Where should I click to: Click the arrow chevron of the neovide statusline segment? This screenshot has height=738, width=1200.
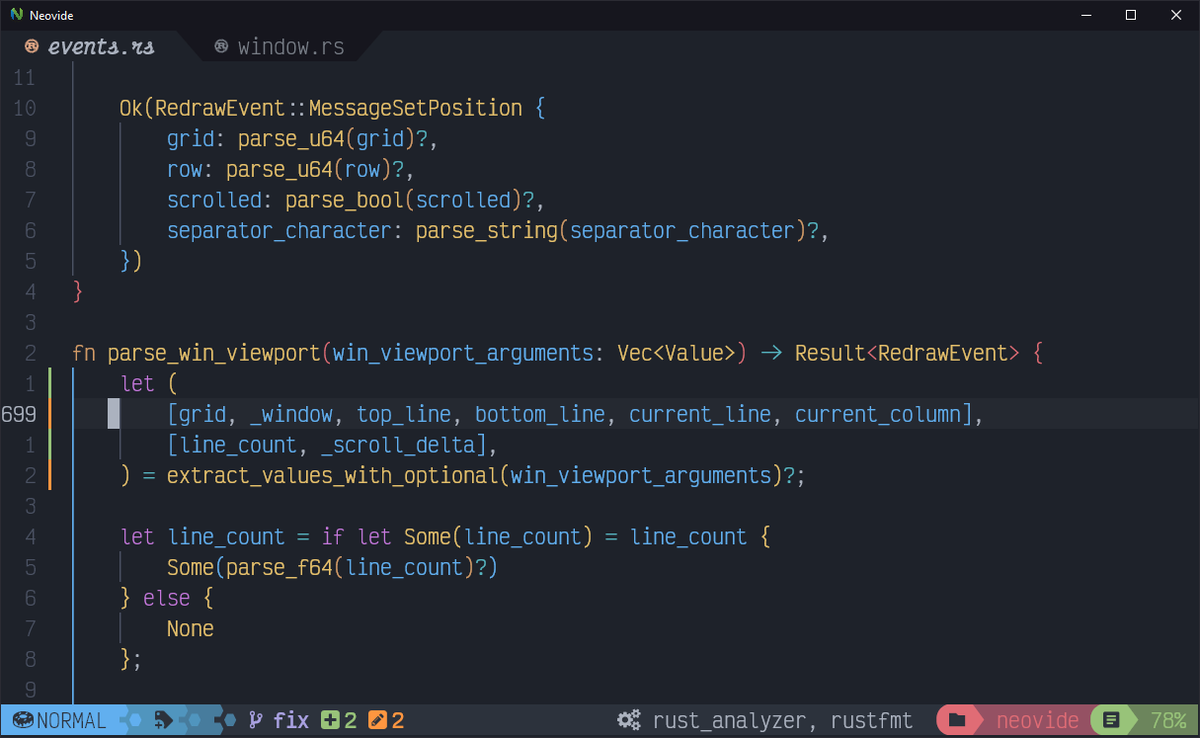(980, 719)
